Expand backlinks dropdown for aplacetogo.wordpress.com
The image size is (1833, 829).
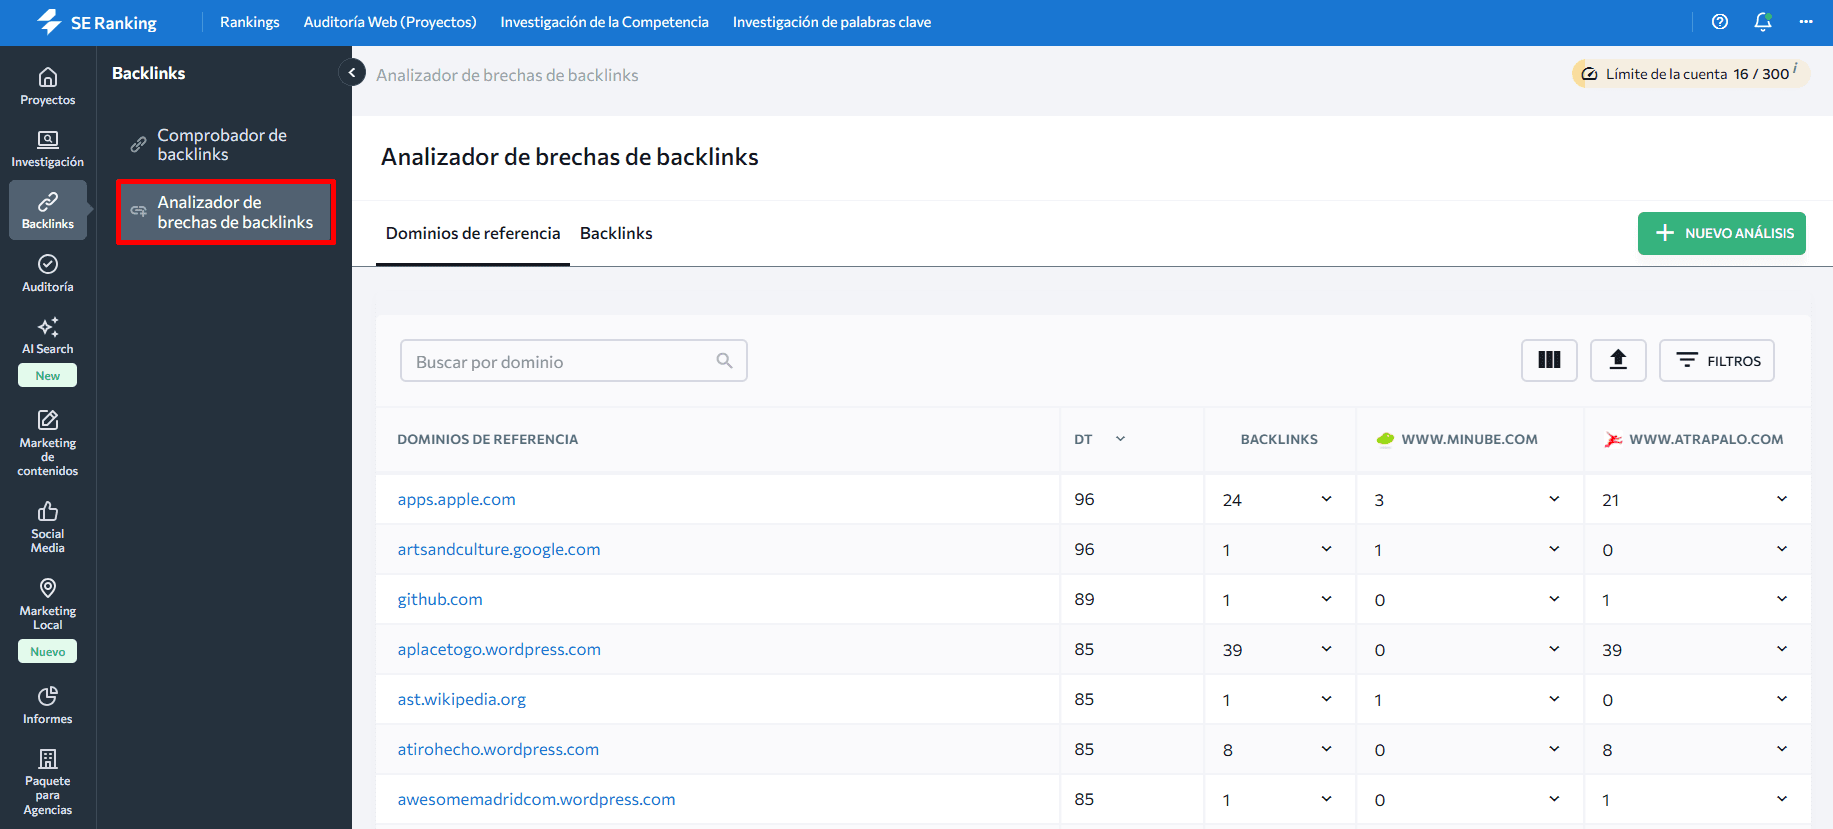pyautogui.click(x=1326, y=649)
